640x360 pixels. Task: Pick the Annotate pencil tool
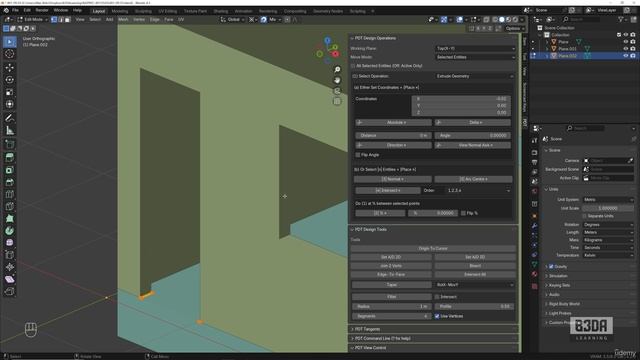point(9,118)
